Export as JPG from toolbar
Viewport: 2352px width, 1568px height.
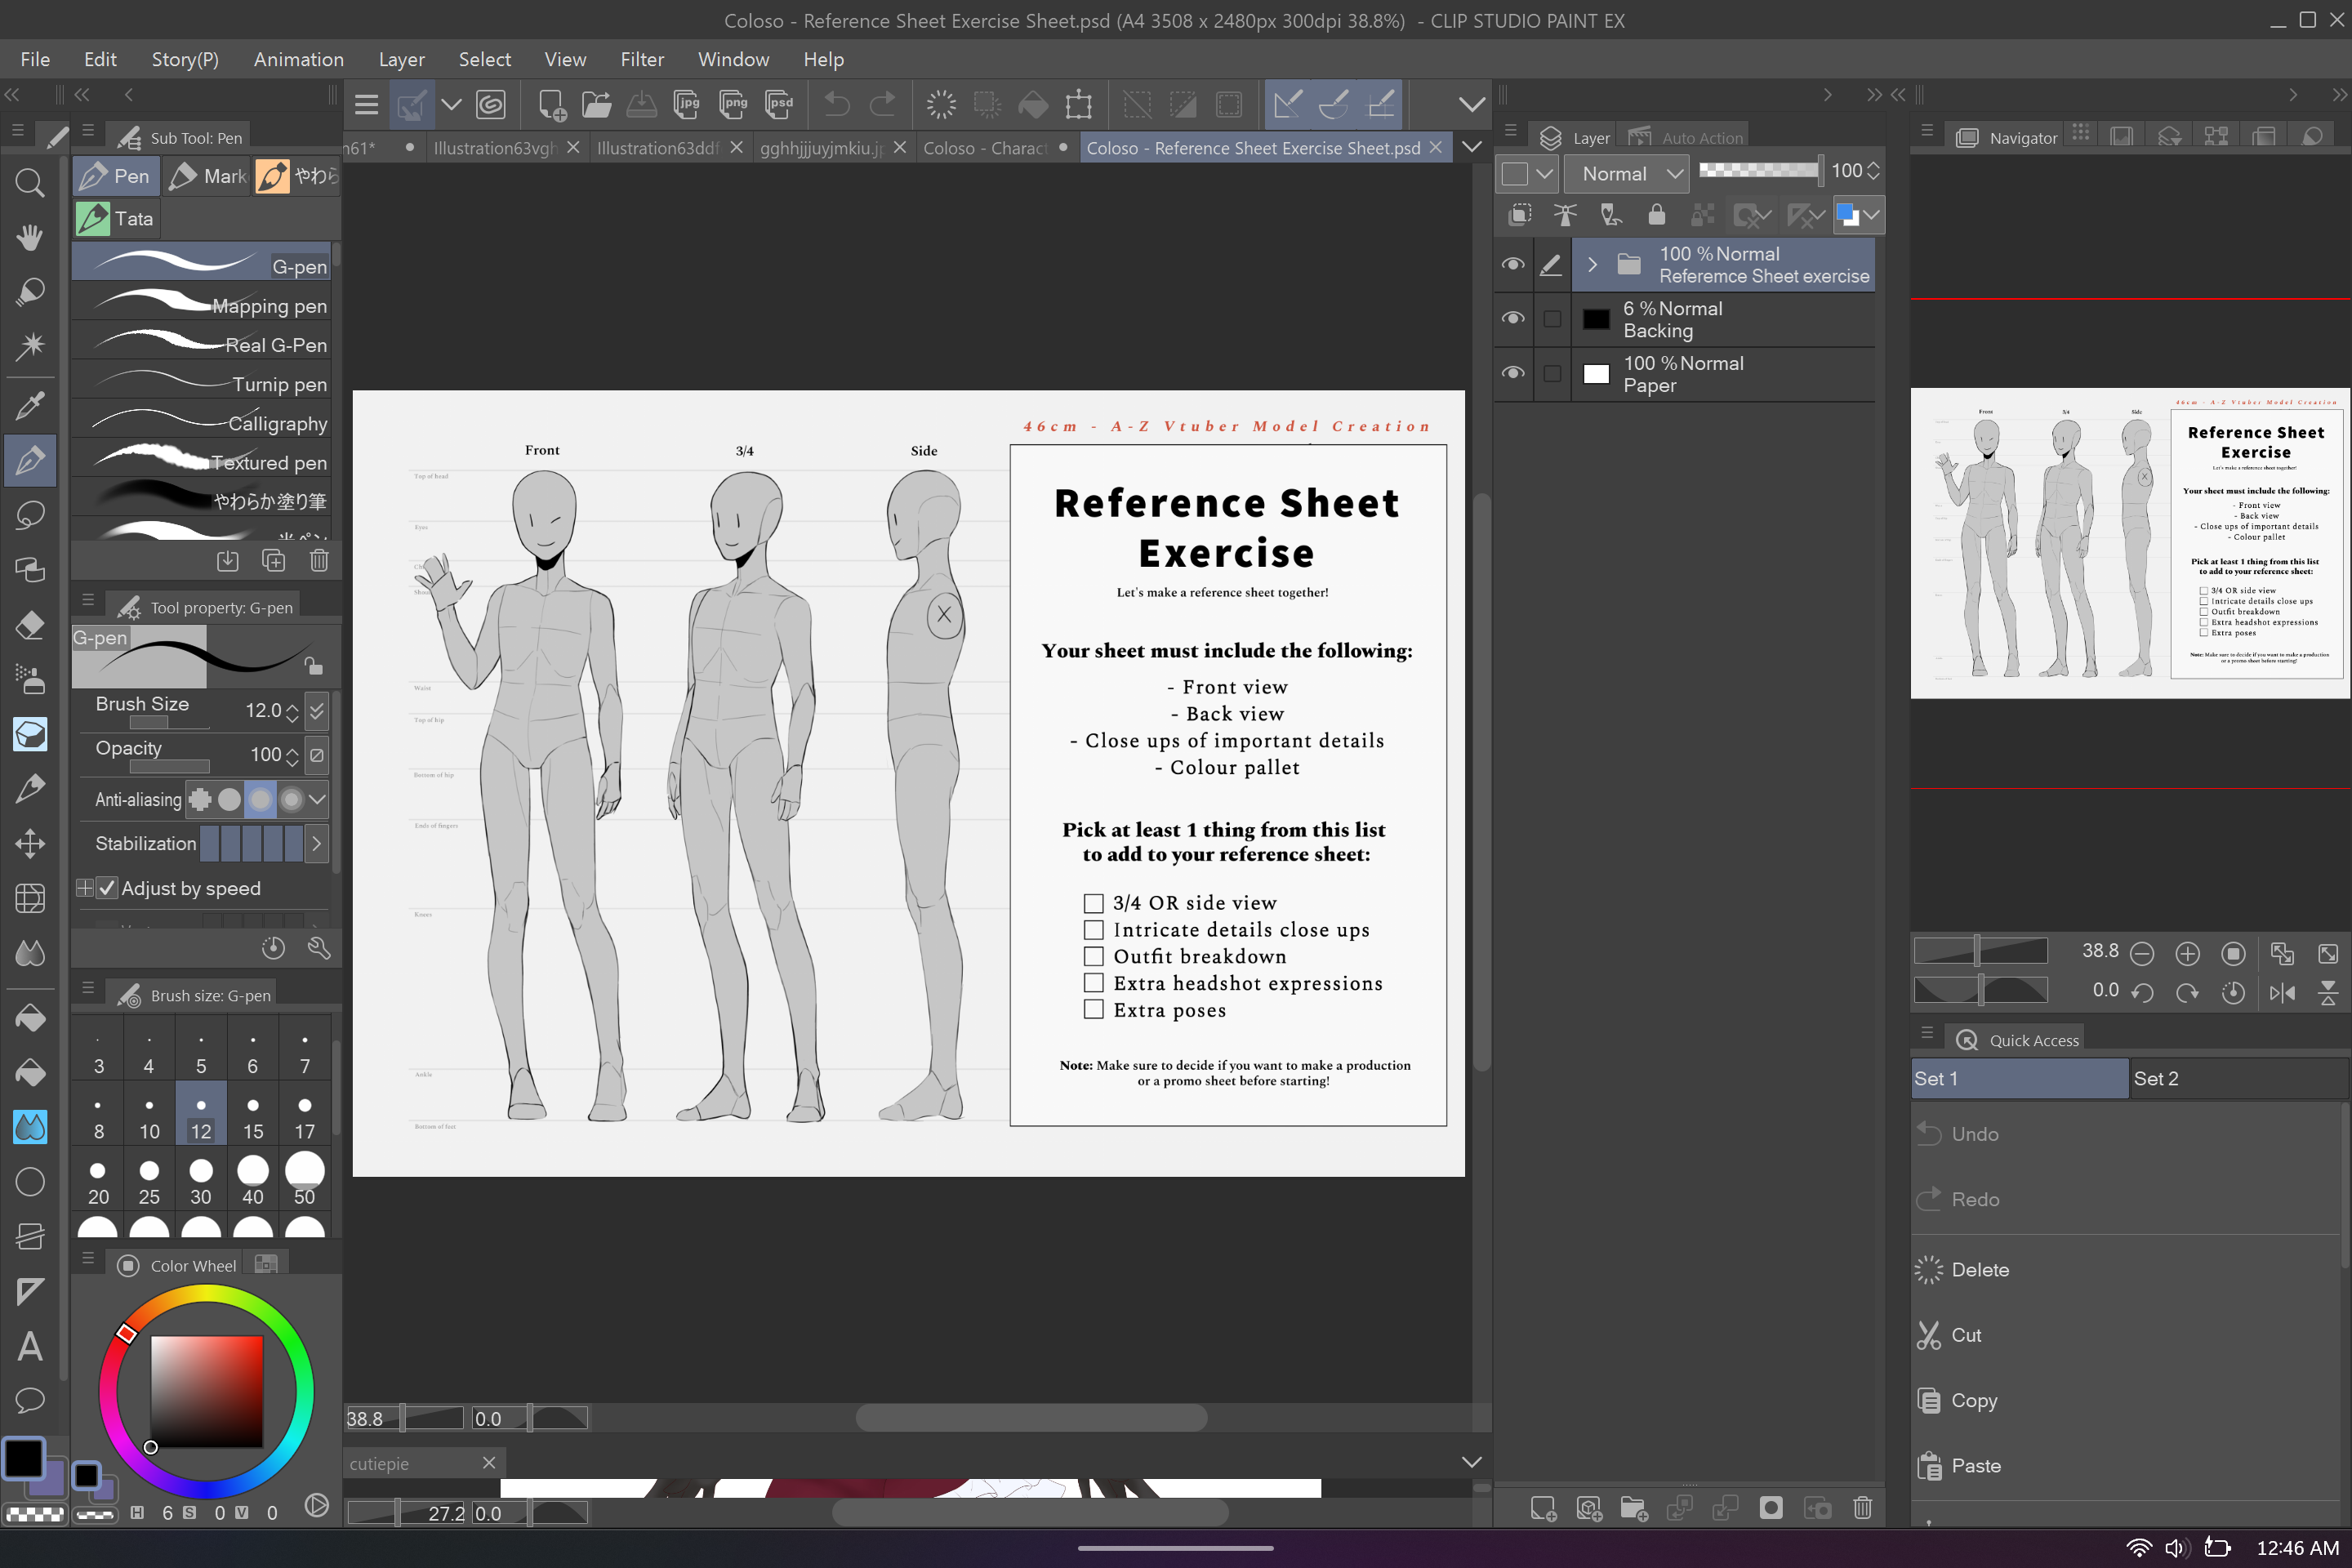[x=687, y=104]
